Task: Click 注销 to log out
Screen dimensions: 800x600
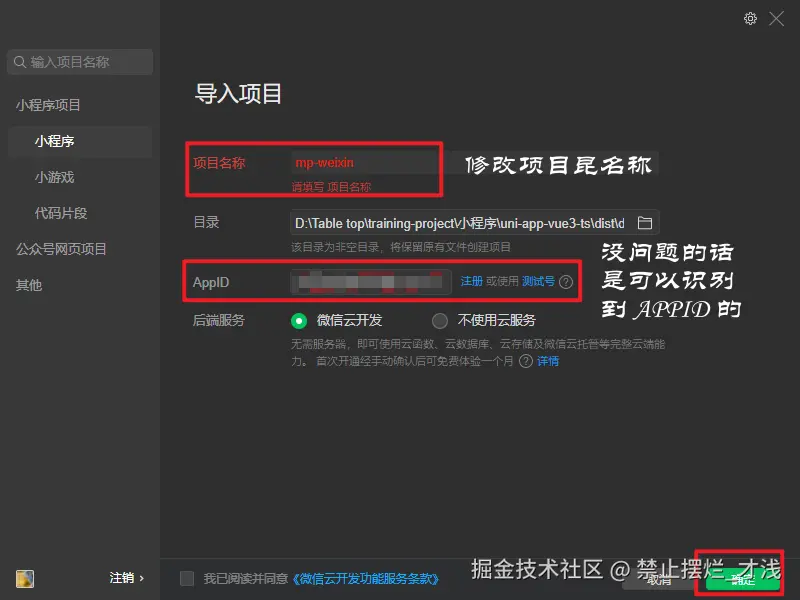Action: click(127, 578)
